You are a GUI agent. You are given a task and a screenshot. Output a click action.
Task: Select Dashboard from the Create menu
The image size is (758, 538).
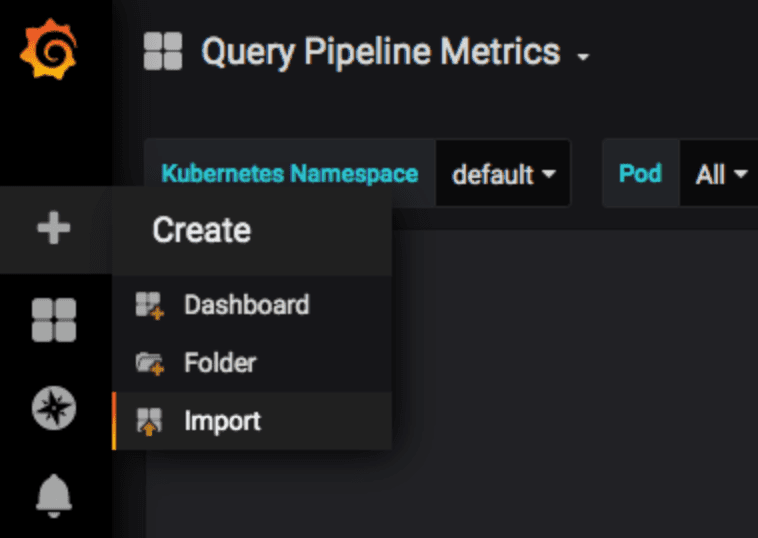coord(252,305)
